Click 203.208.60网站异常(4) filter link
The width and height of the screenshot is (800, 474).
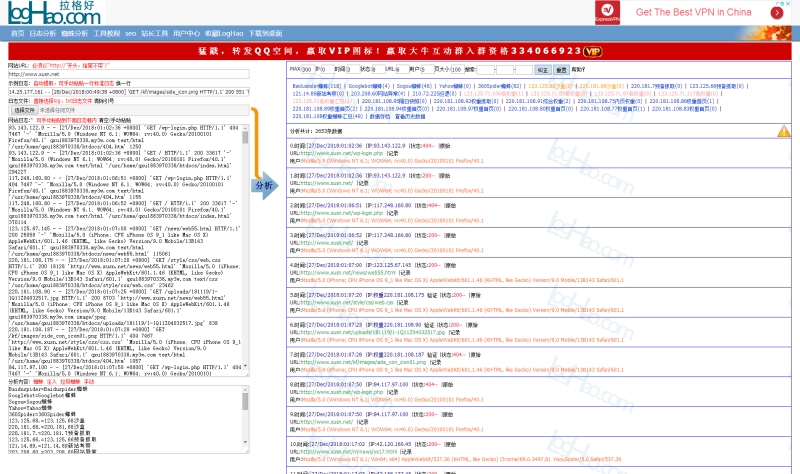(378, 94)
